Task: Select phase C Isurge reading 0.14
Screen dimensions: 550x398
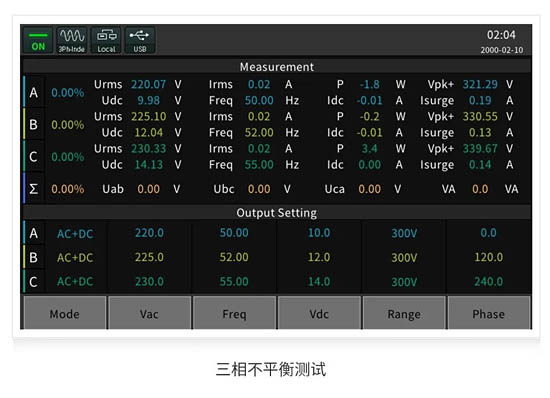Action: [480, 165]
